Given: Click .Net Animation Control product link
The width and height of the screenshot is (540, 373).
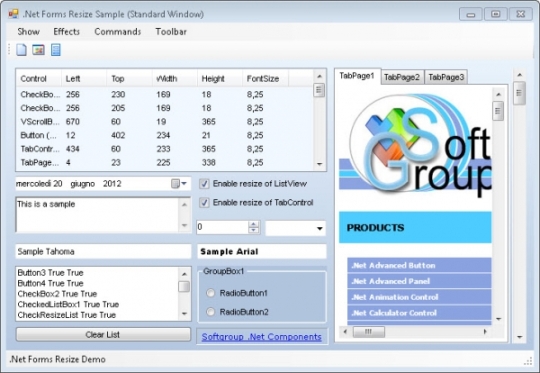Looking at the screenshot, I should click(x=419, y=297).
